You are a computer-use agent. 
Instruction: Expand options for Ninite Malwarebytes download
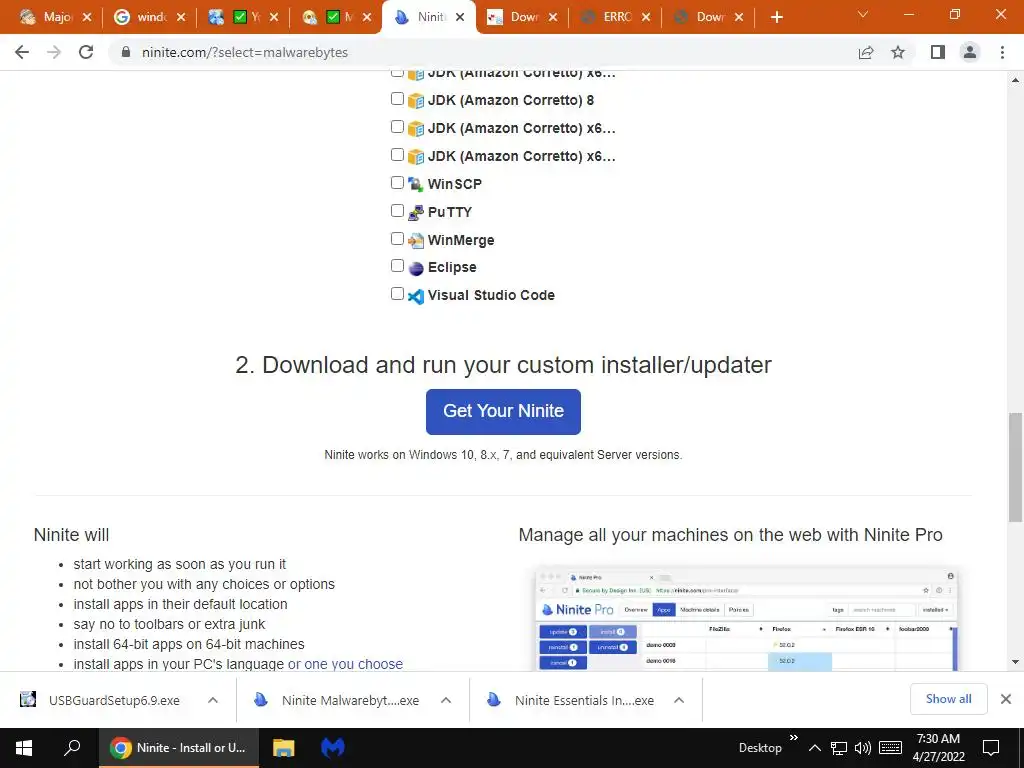point(446,700)
